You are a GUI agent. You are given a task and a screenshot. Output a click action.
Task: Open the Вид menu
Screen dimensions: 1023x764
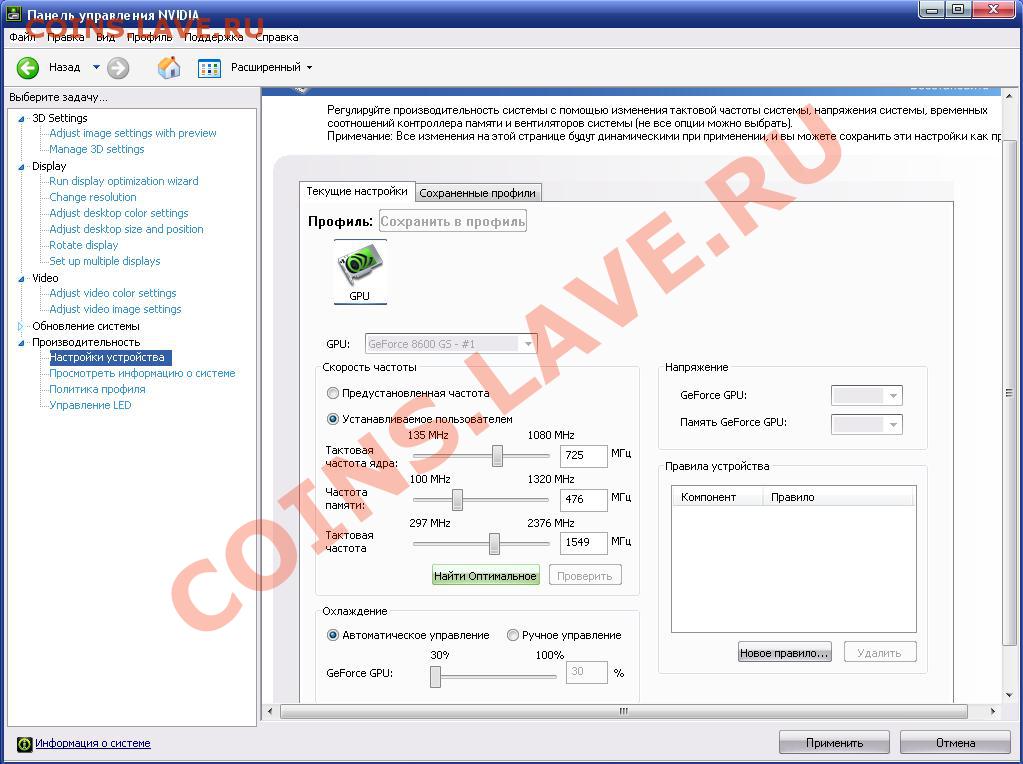pos(106,37)
